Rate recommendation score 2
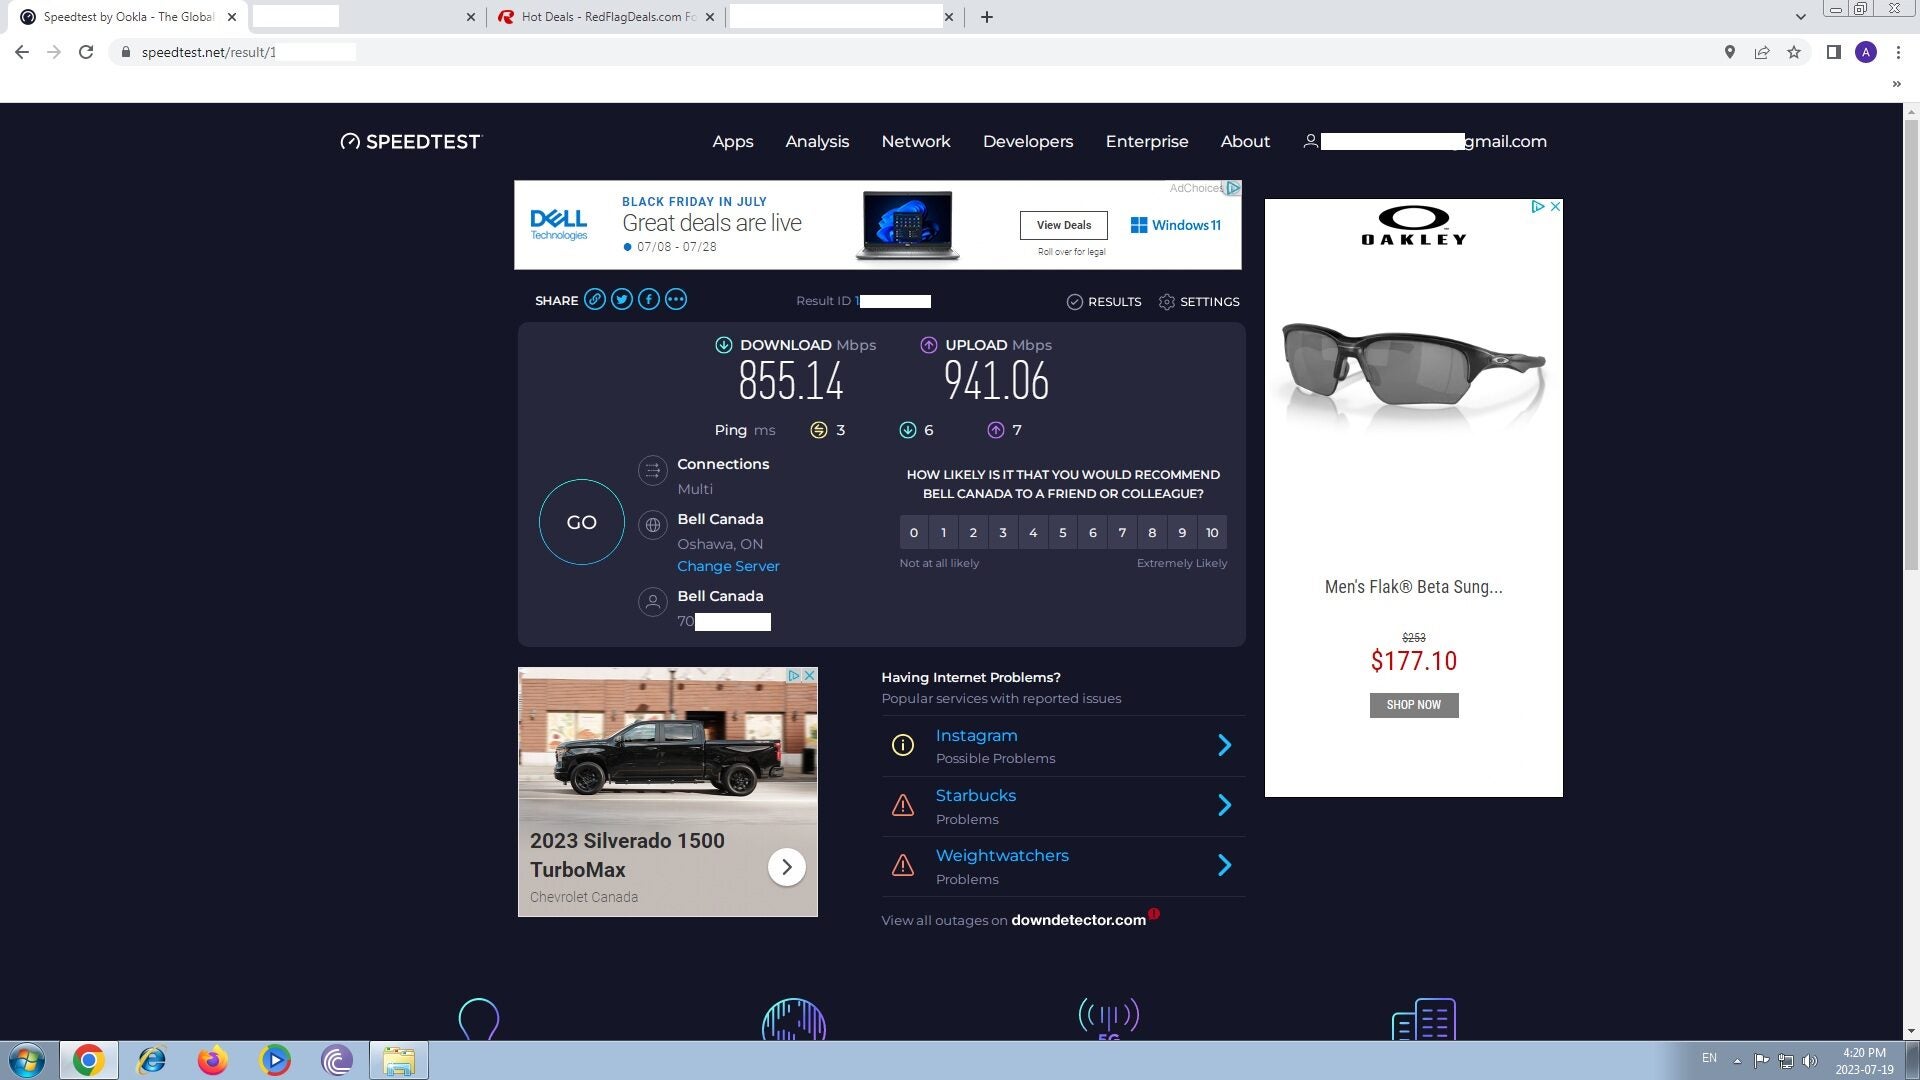Image resolution: width=1920 pixels, height=1080 pixels. click(x=973, y=533)
